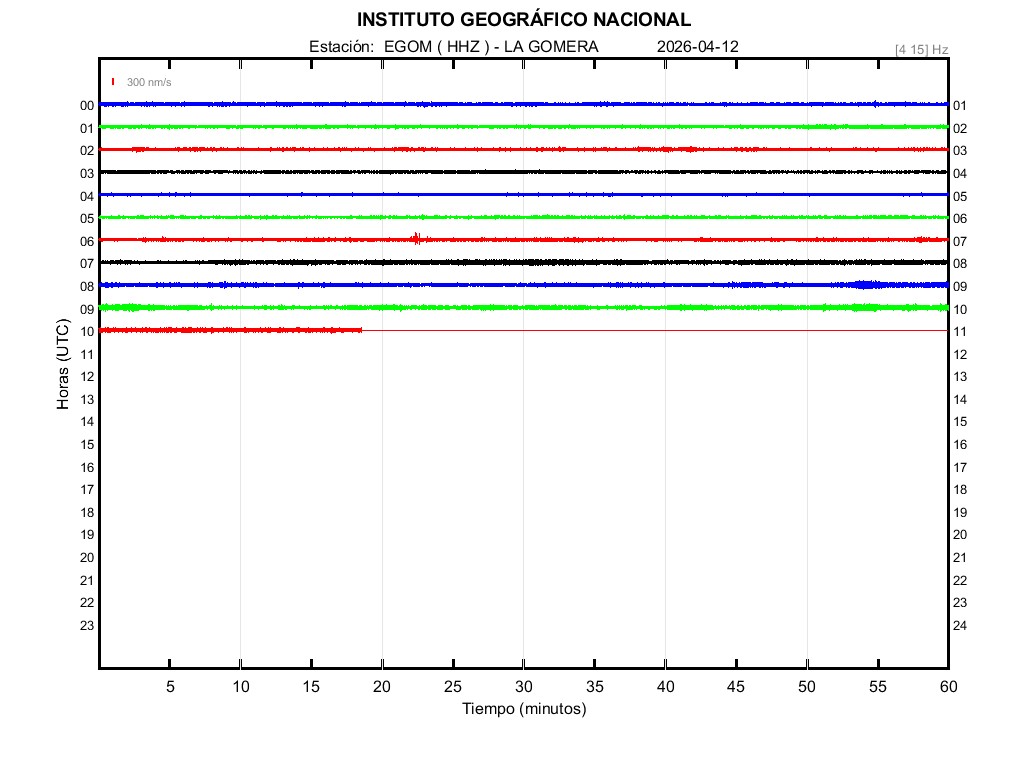Click the Tiempo (minutos) axis label
Screen dimensions: 1024x768
(523, 709)
